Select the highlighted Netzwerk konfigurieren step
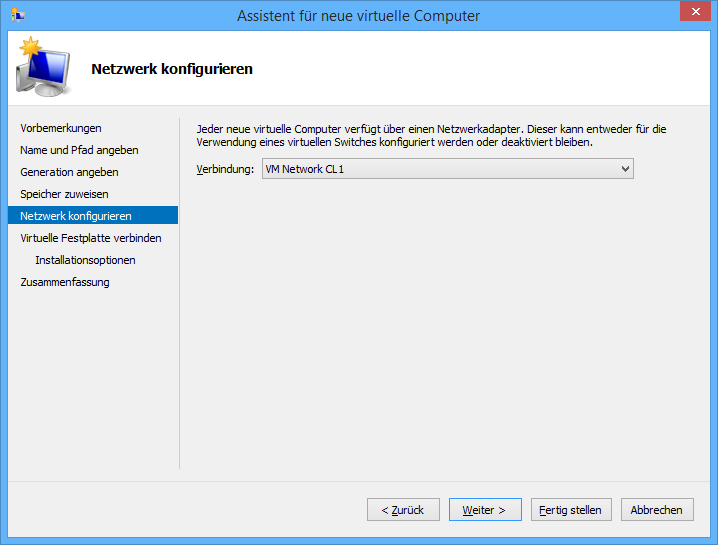This screenshot has width=718, height=545. [76, 216]
